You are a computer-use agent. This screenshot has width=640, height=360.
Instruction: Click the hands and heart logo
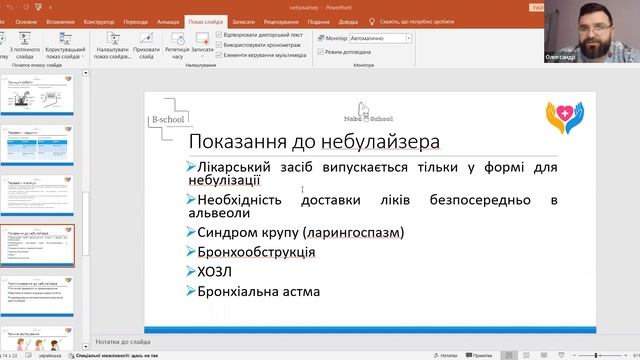(565, 117)
